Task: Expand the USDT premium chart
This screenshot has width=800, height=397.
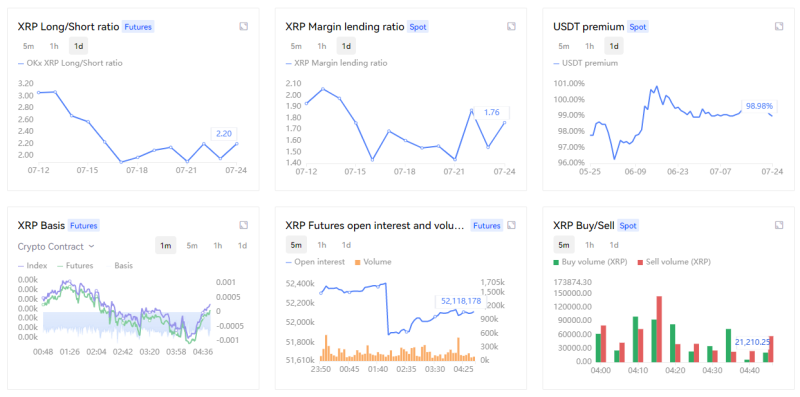Action: 779,27
